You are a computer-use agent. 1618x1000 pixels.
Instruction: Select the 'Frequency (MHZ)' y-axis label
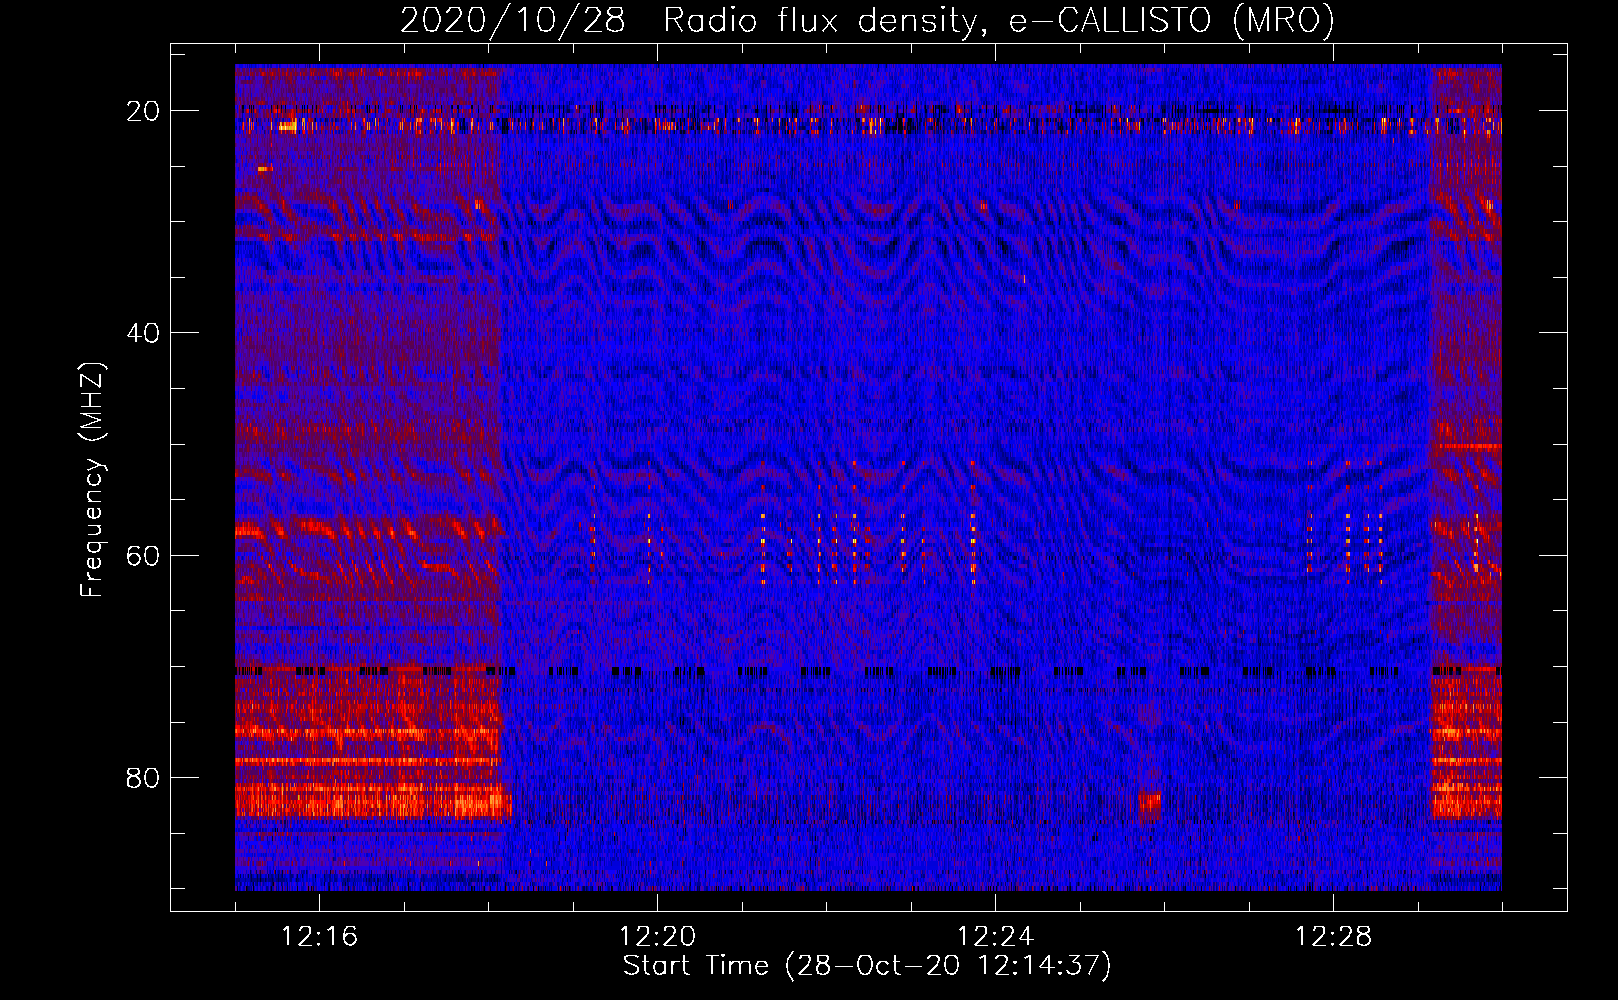92,480
